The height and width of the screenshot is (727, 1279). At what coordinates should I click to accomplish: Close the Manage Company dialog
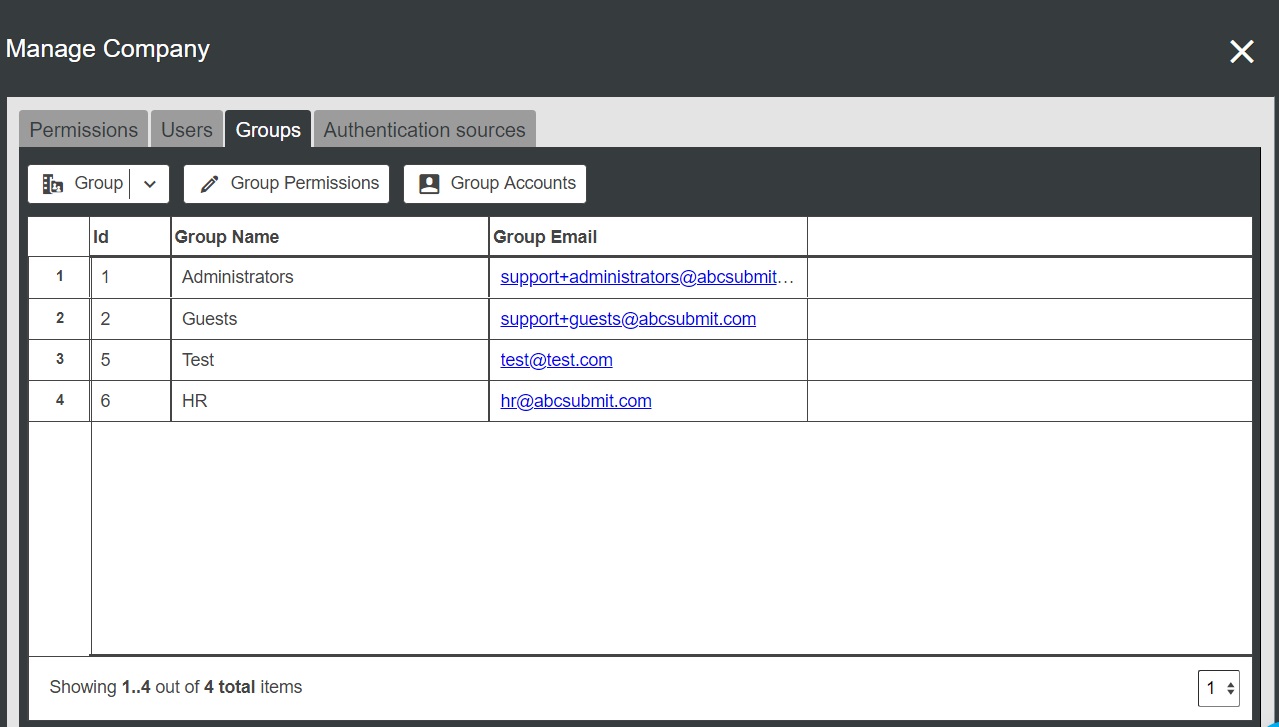click(1241, 52)
